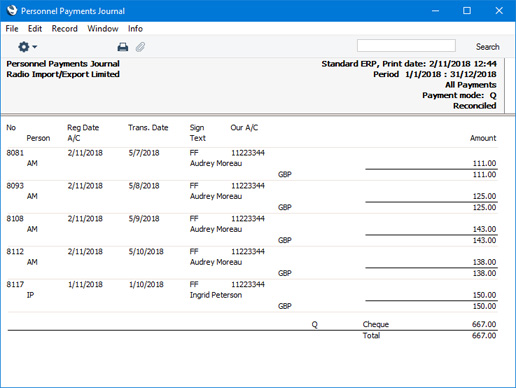
Task: Click the 667.00 amount next to Cheque
Action: click(x=484, y=324)
